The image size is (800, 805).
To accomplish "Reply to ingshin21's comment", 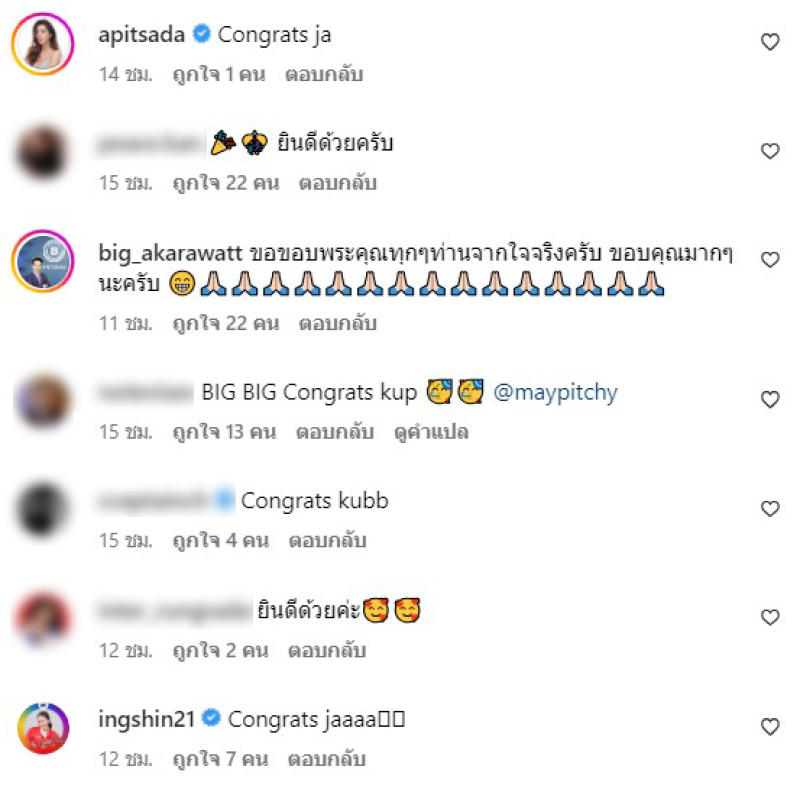I will pos(327,759).
